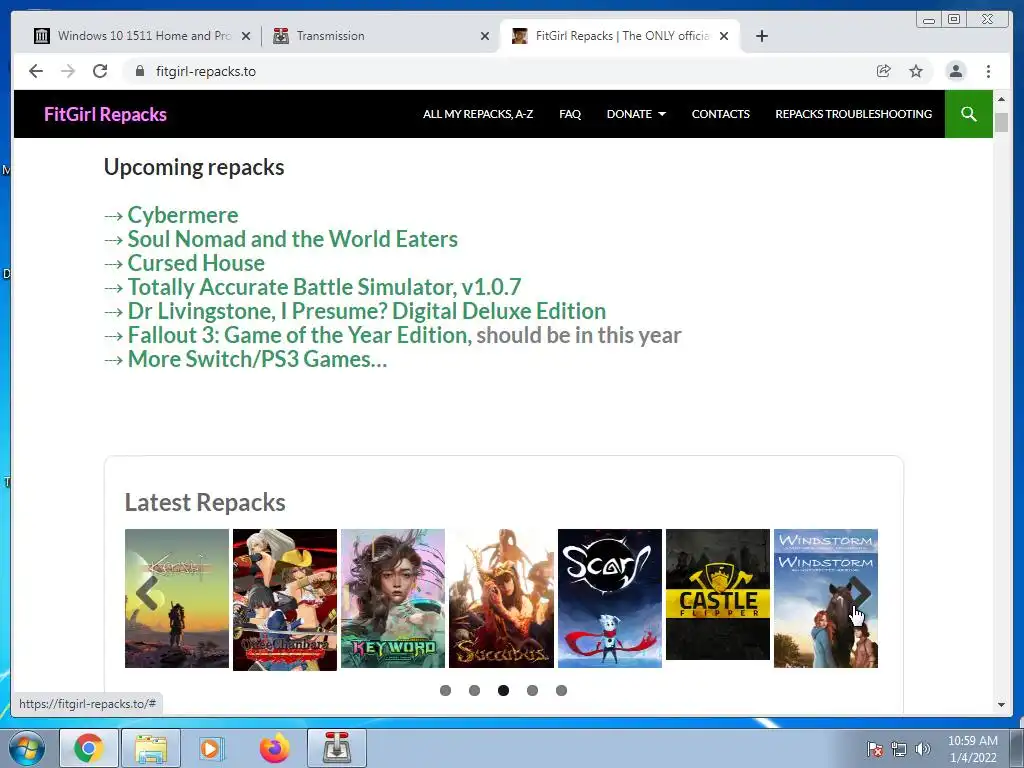
Task: Bookmark this page with the star icon
Action: 916,71
